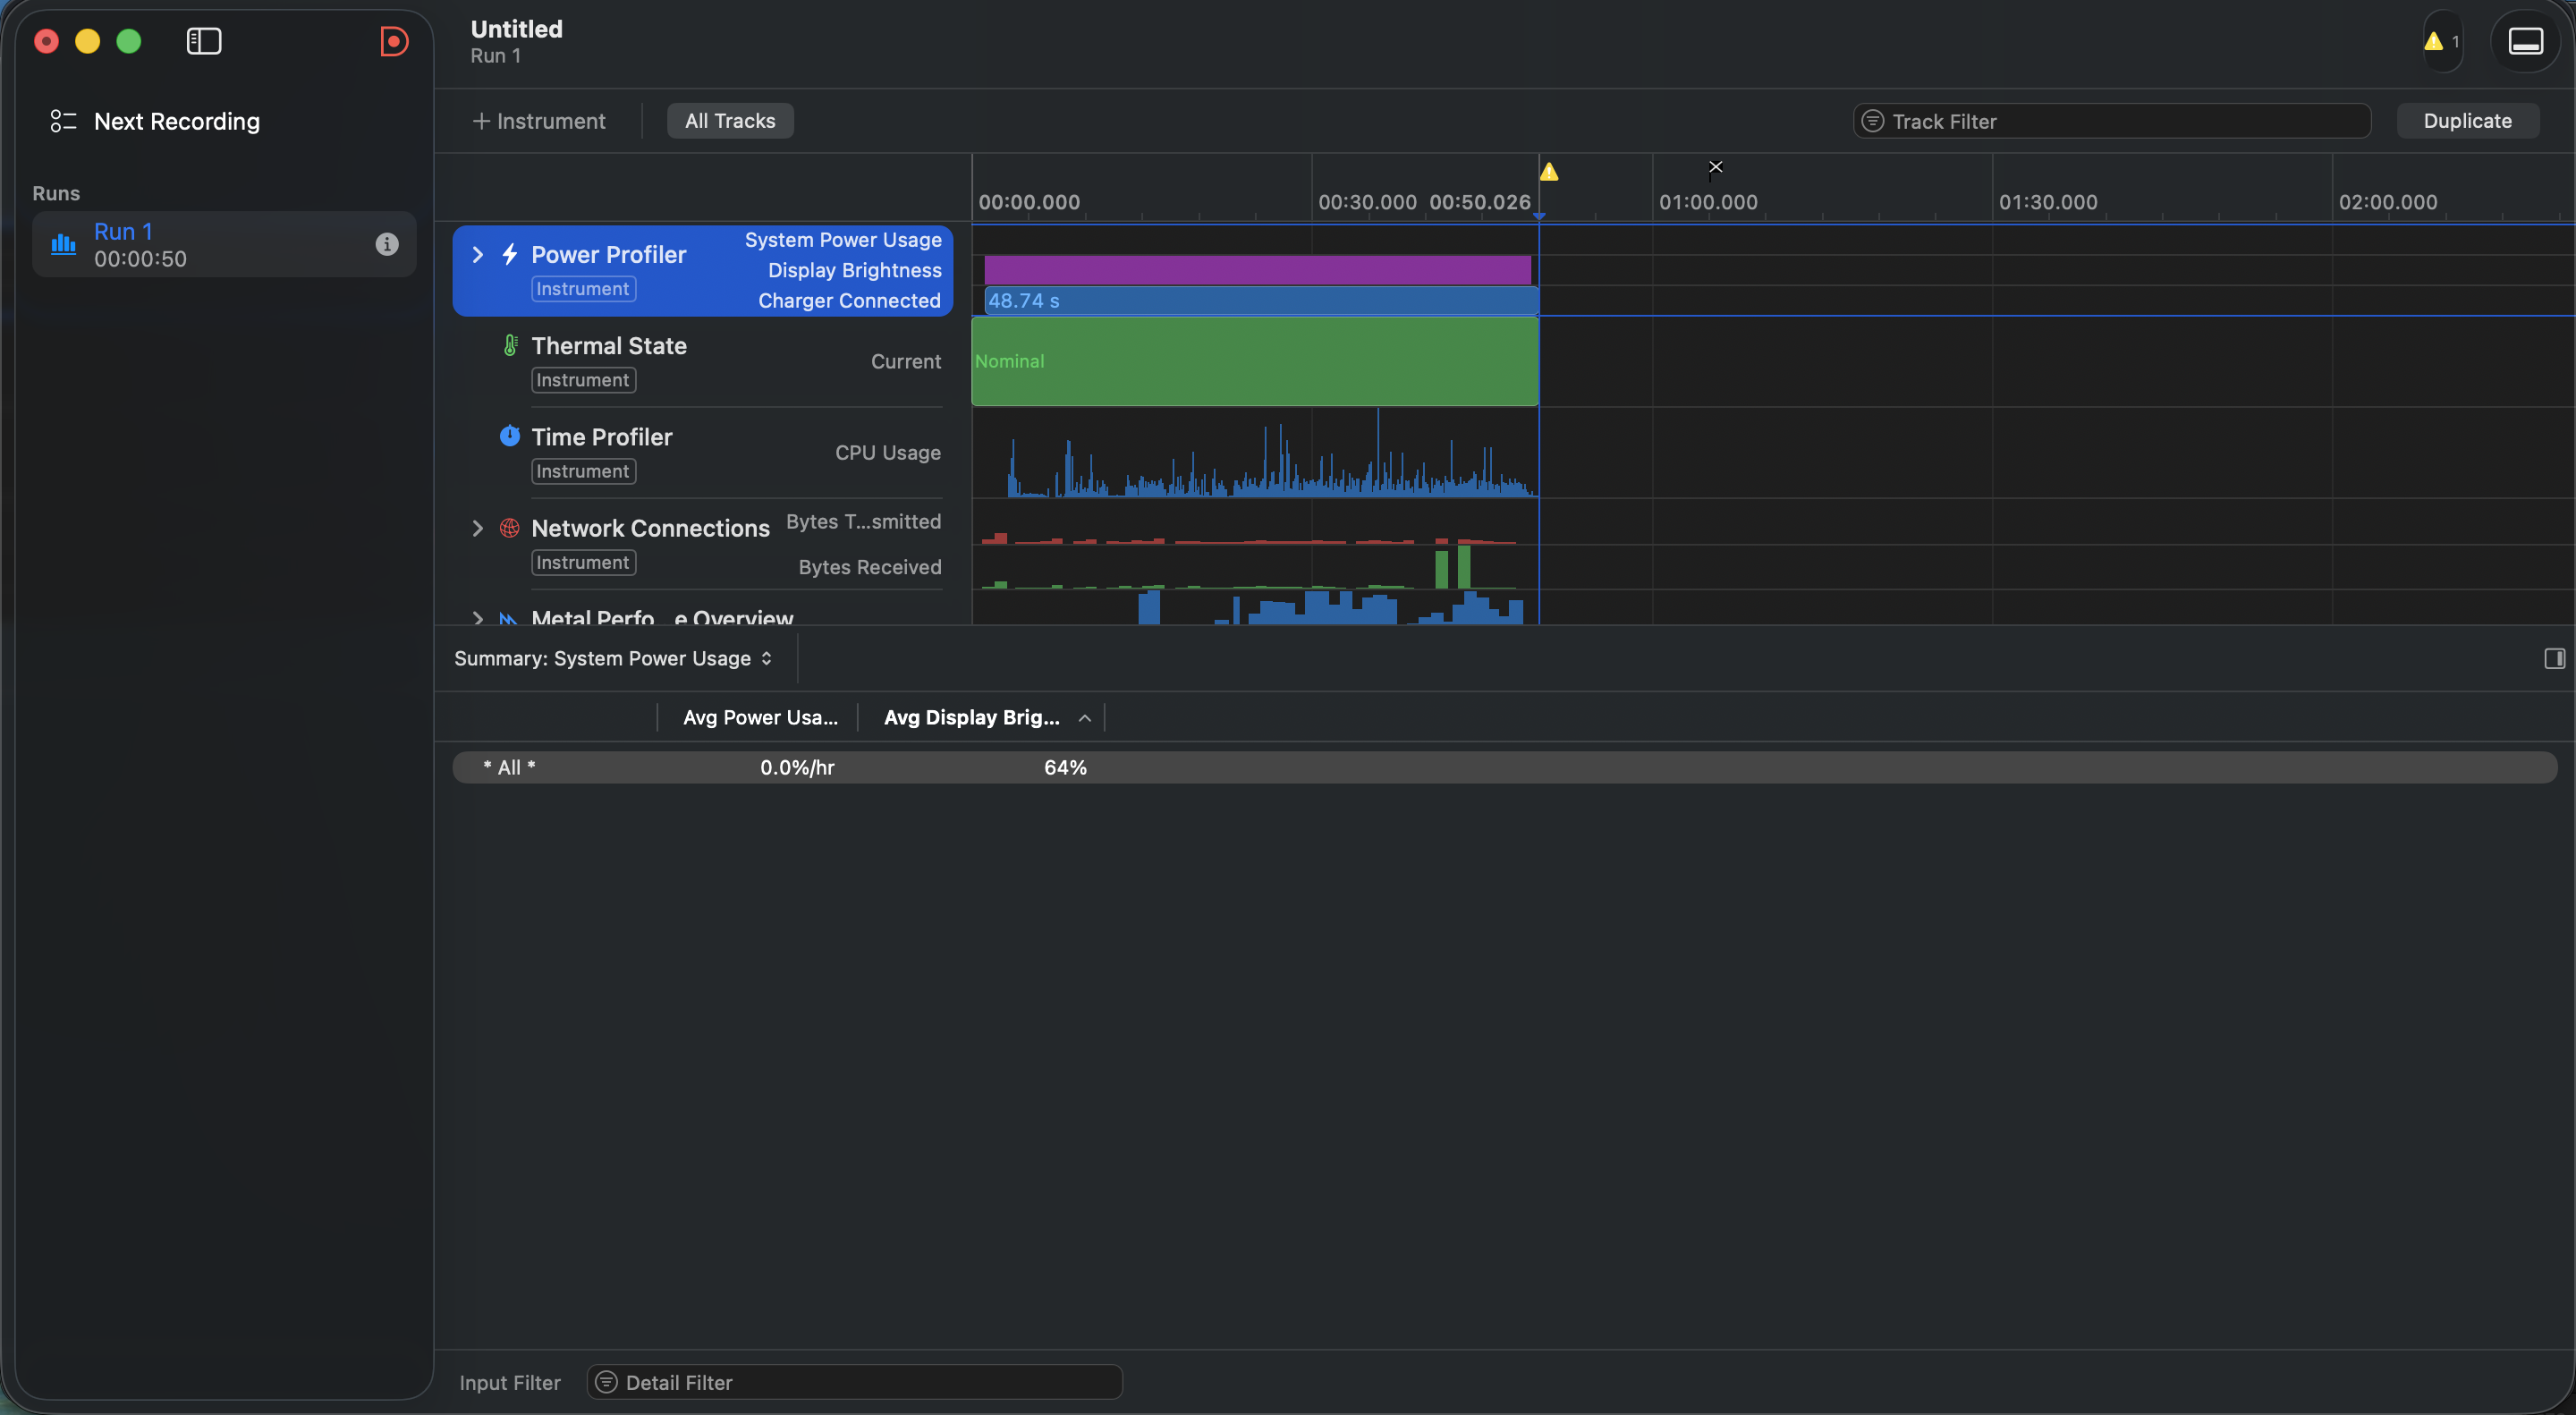Screen dimensions: 2576x1415
Task: Select the All Tracks tab
Action: [x=730, y=121]
